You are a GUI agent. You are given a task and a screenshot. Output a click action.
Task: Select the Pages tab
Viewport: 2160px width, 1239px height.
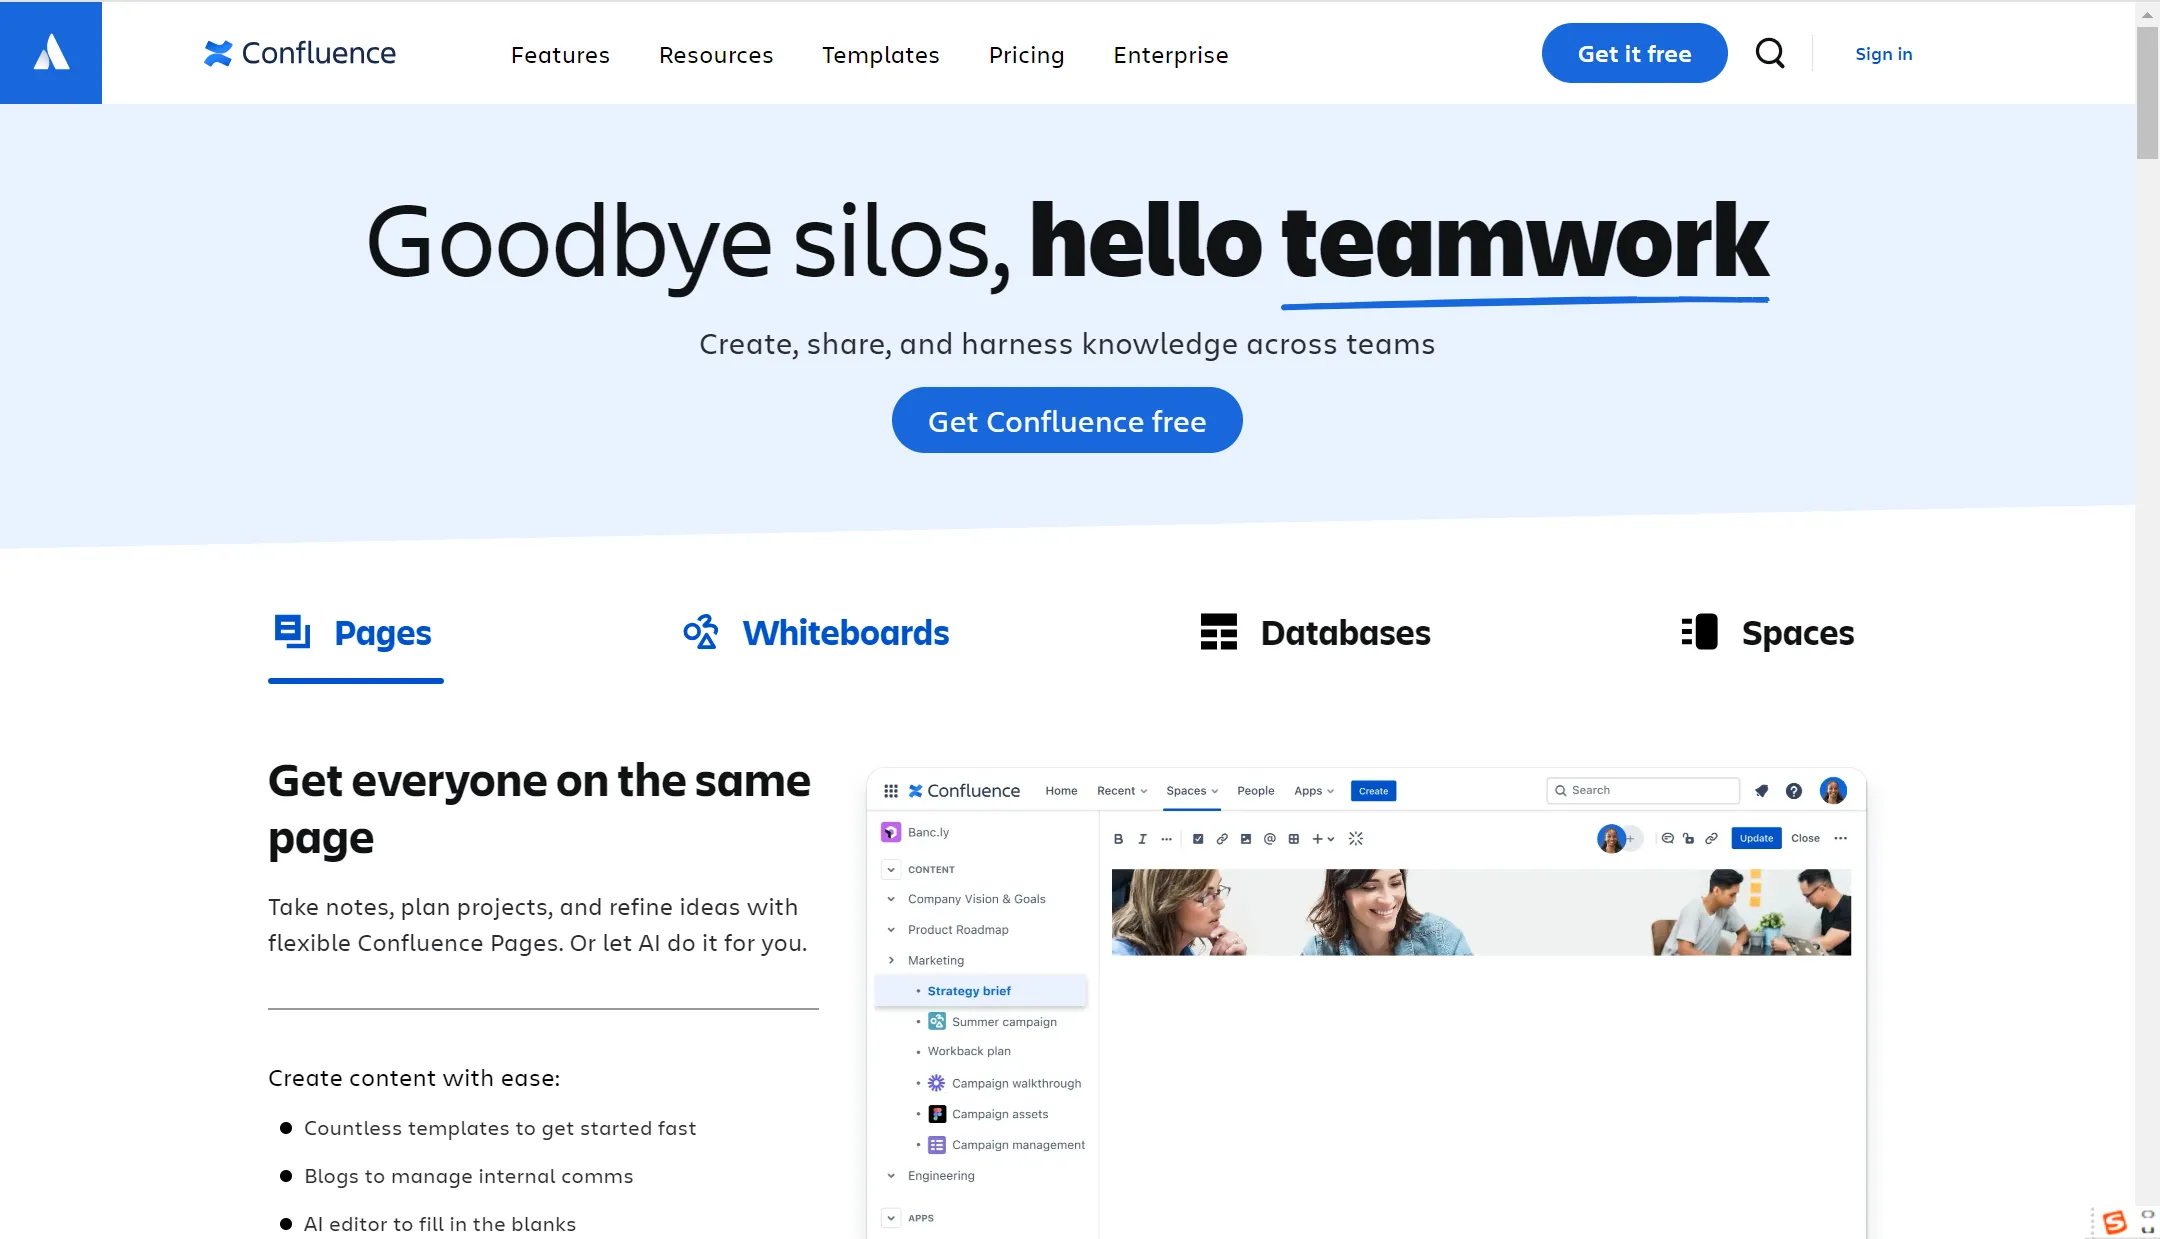[x=355, y=634]
